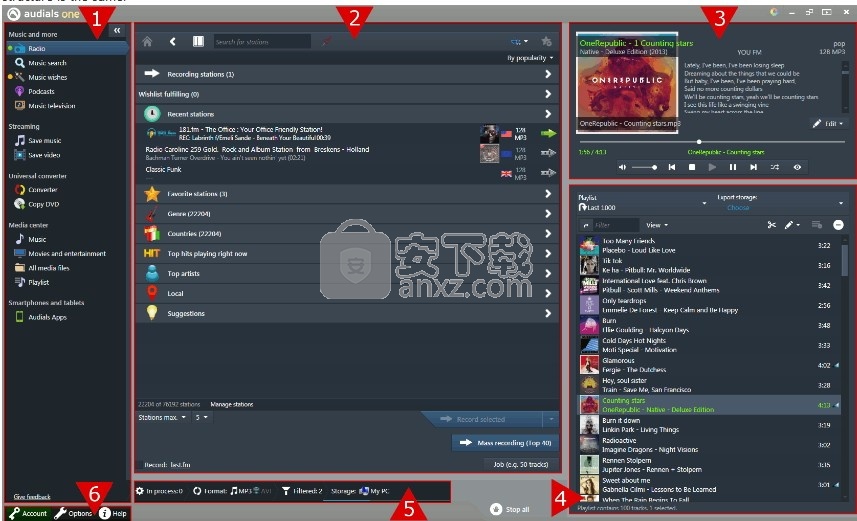The height and width of the screenshot is (521, 857).
Task: Open the view options dropdown in station toolbar
Action: click(x=519, y=42)
